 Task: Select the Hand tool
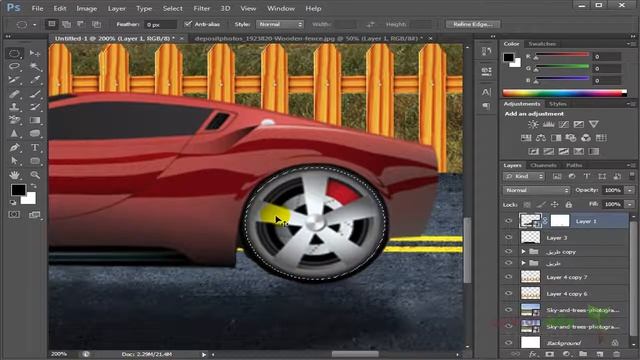tap(14, 175)
